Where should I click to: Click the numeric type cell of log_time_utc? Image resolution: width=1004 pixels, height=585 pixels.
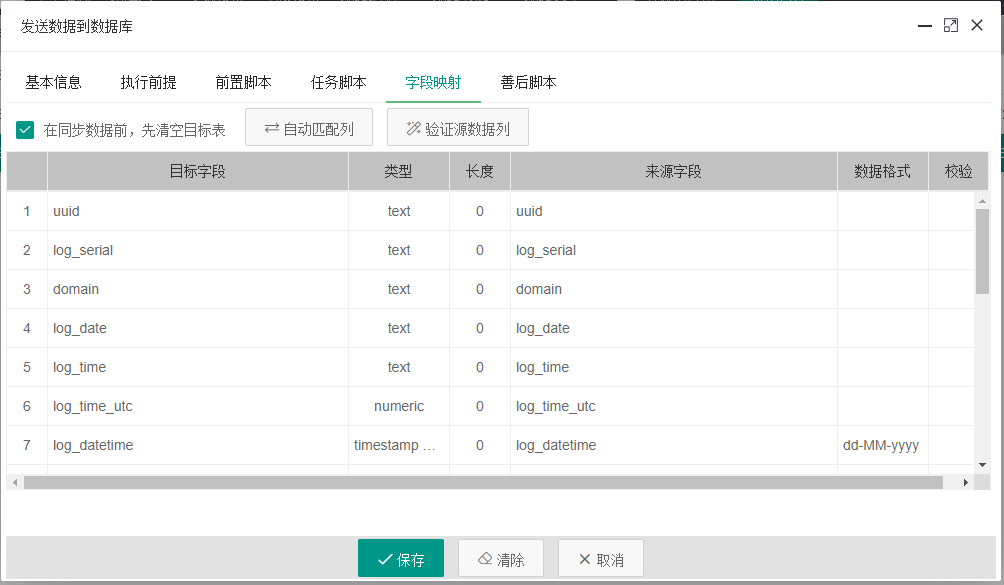[x=399, y=406]
